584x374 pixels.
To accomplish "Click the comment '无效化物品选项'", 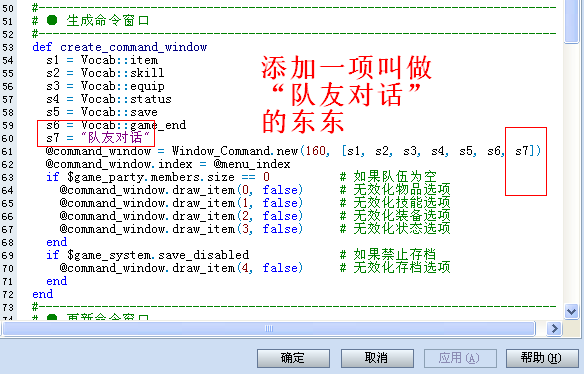I will point(402,190).
